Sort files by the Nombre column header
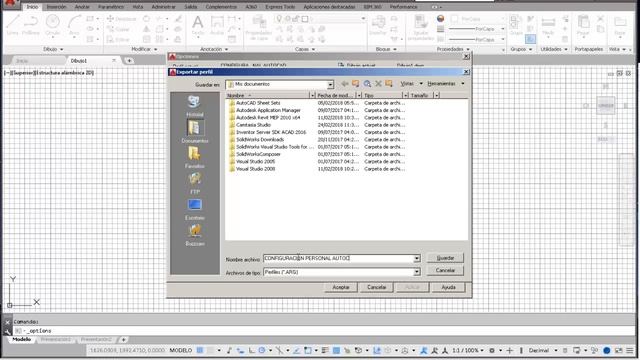 pos(268,95)
